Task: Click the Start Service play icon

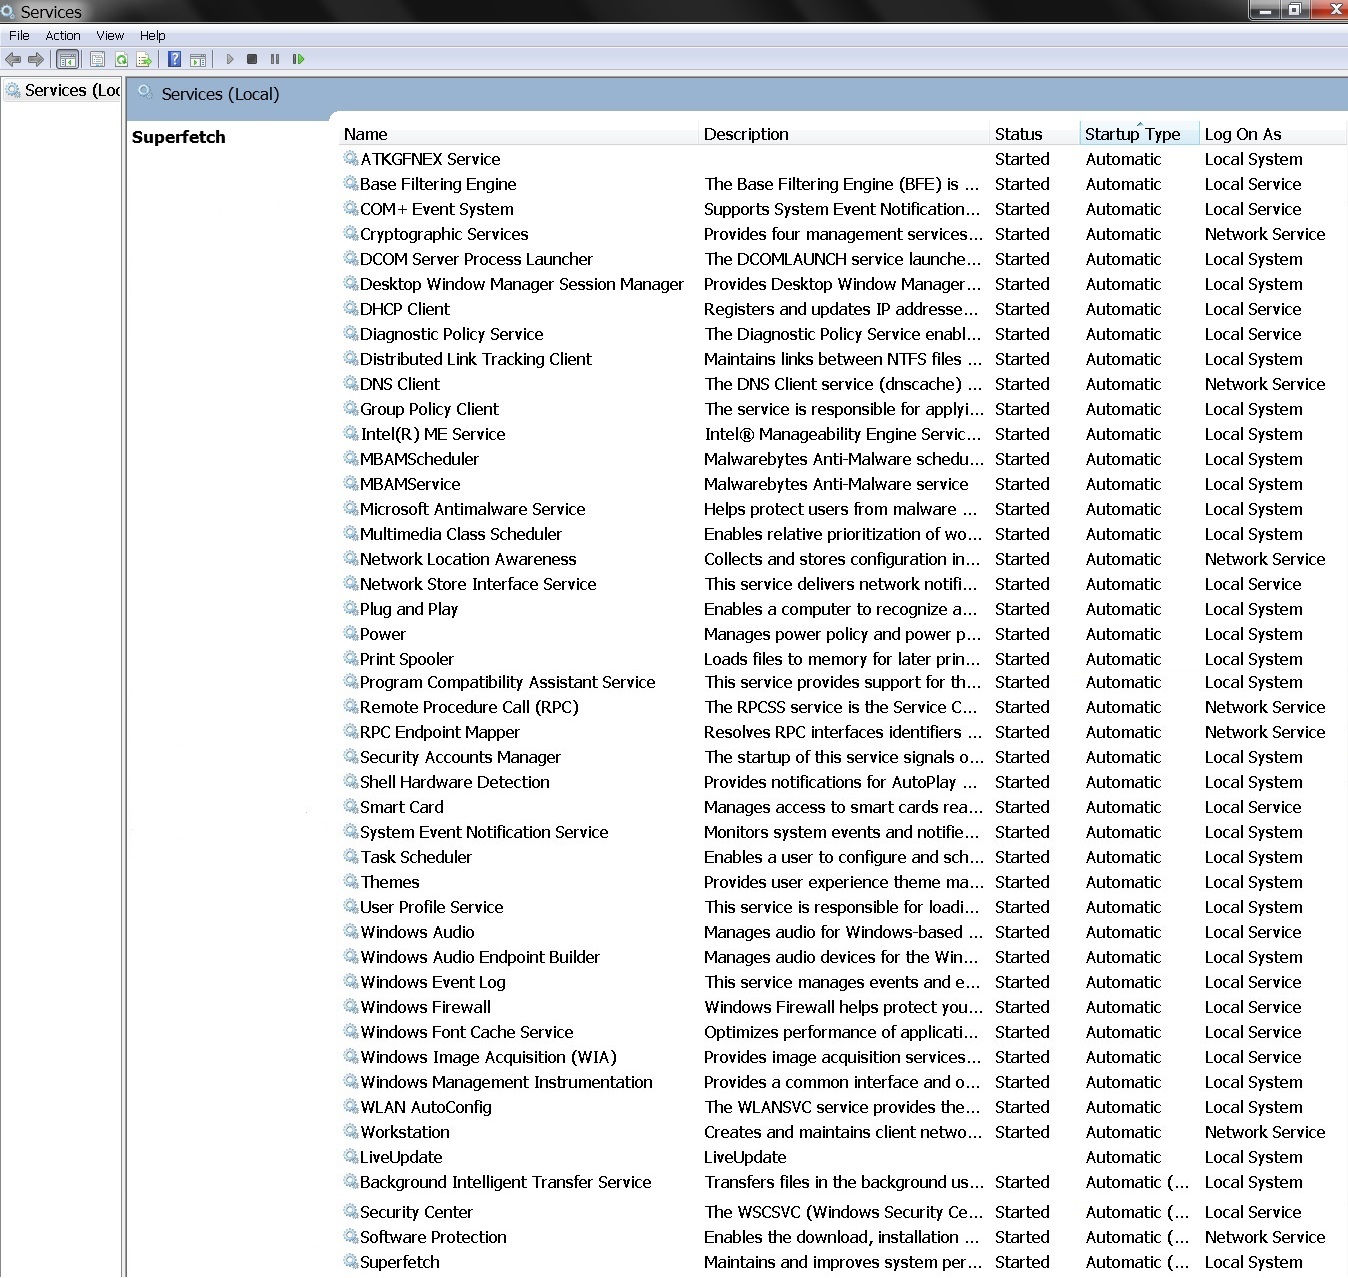Action: click(x=230, y=59)
